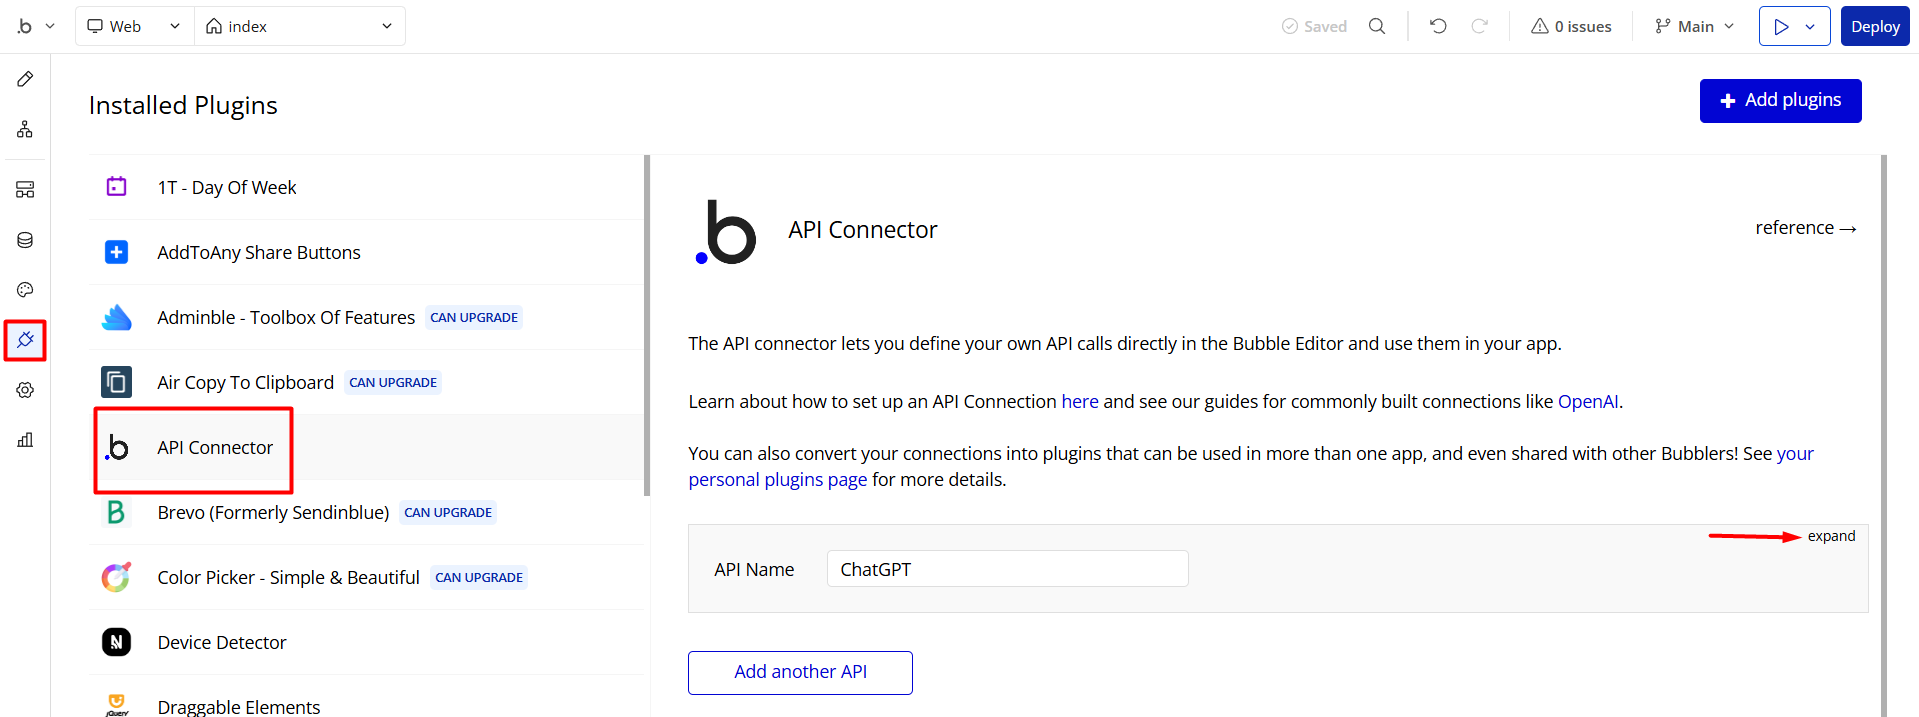The width and height of the screenshot is (1919, 717).
Task: Open the Workflow tab icon in sidebar
Action: click(25, 129)
